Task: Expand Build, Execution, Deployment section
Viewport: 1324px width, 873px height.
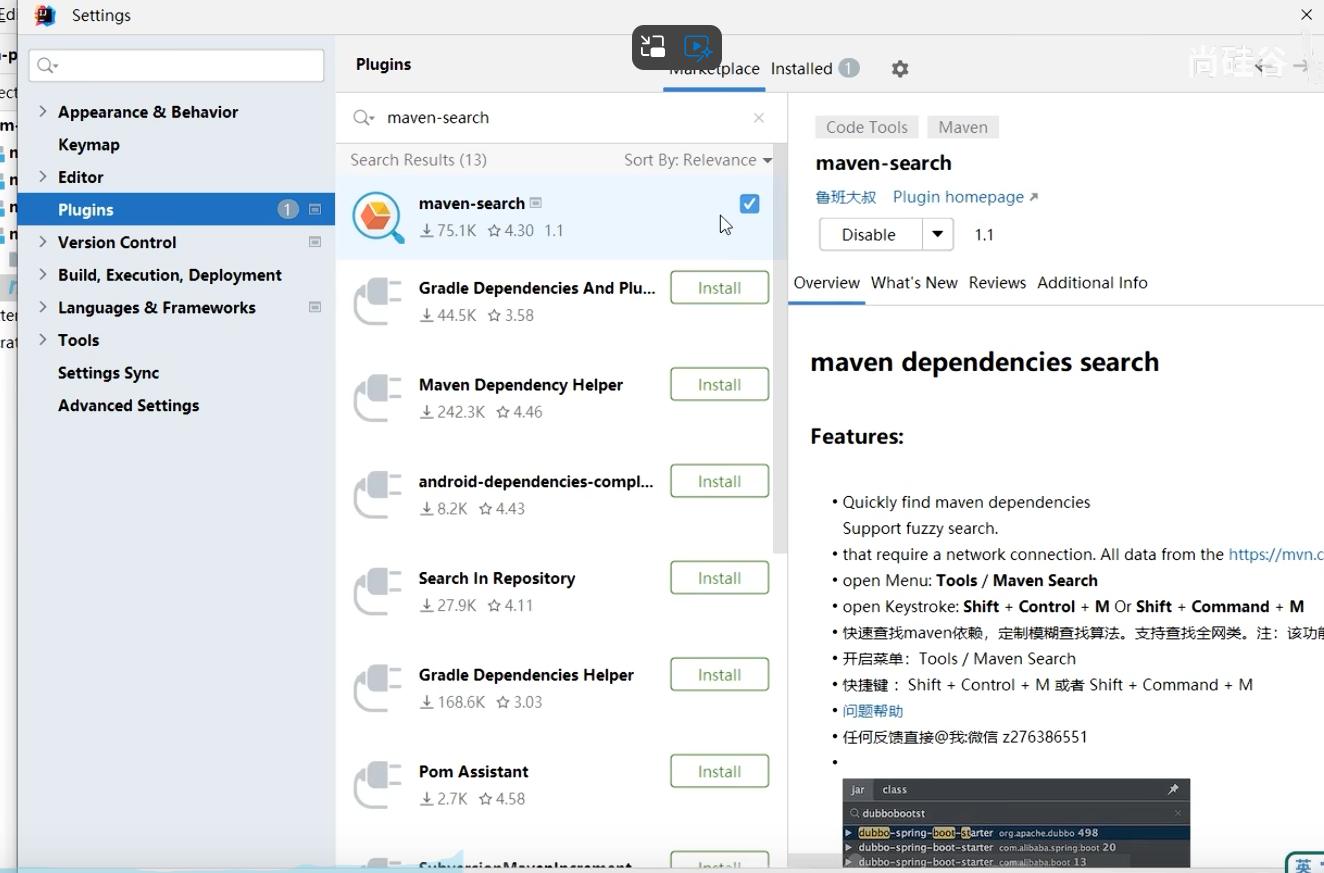Action: point(43,274)
